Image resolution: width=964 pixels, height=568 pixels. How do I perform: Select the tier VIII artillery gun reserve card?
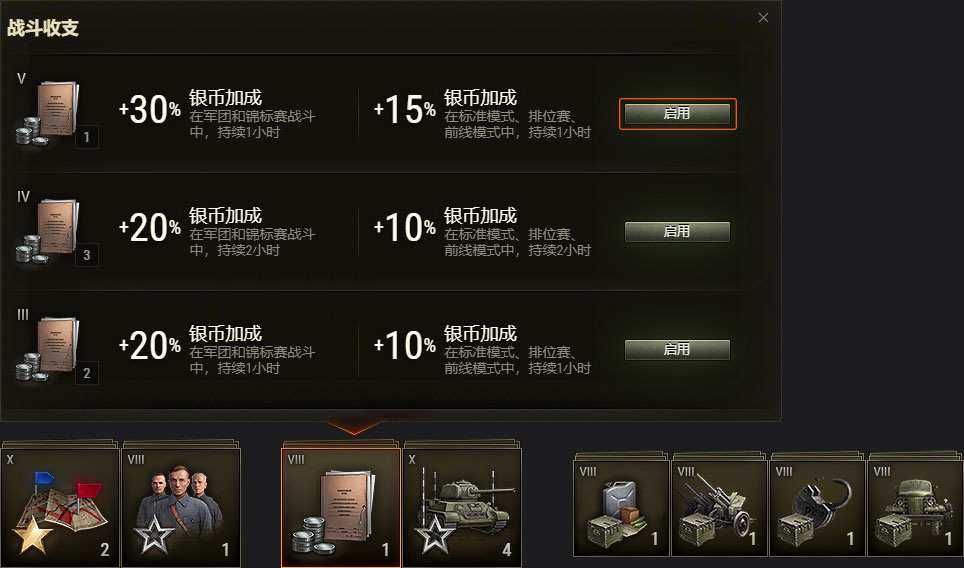point(719,508)
